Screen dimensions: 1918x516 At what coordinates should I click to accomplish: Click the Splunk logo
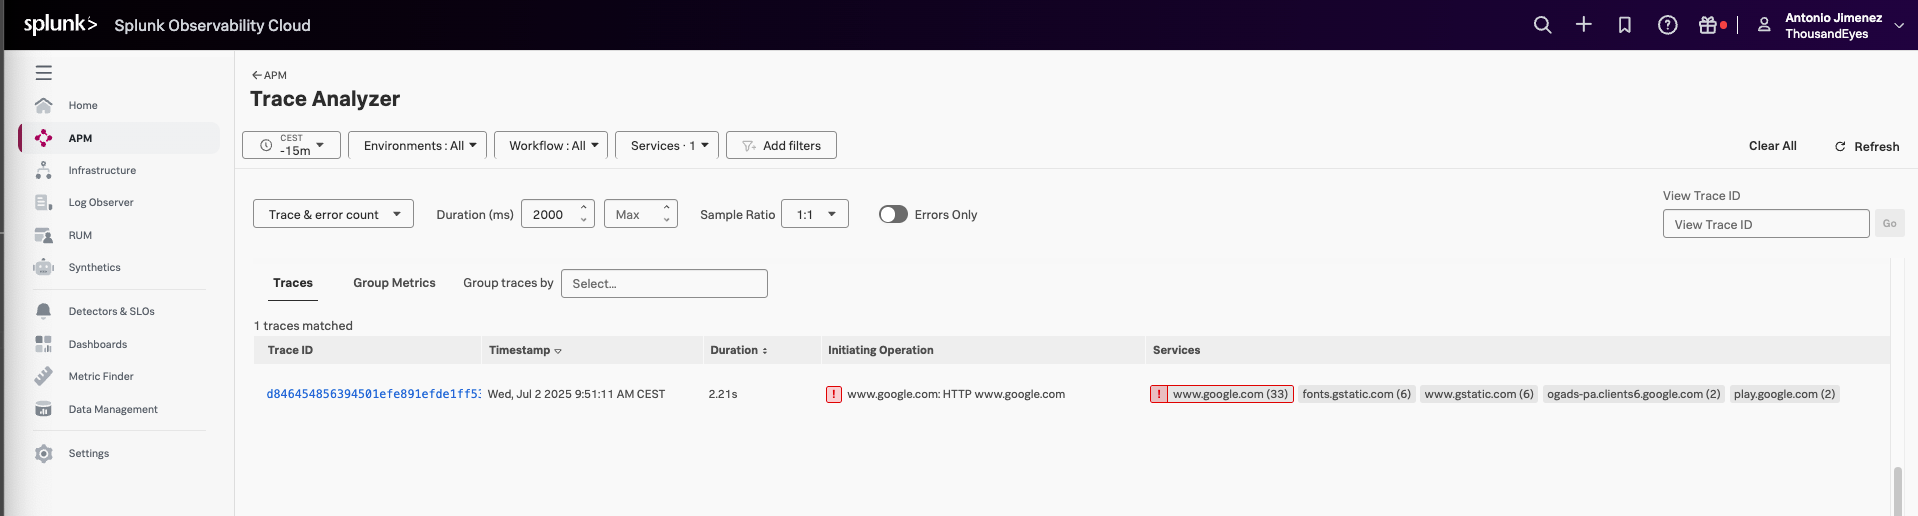coord(60,24)
